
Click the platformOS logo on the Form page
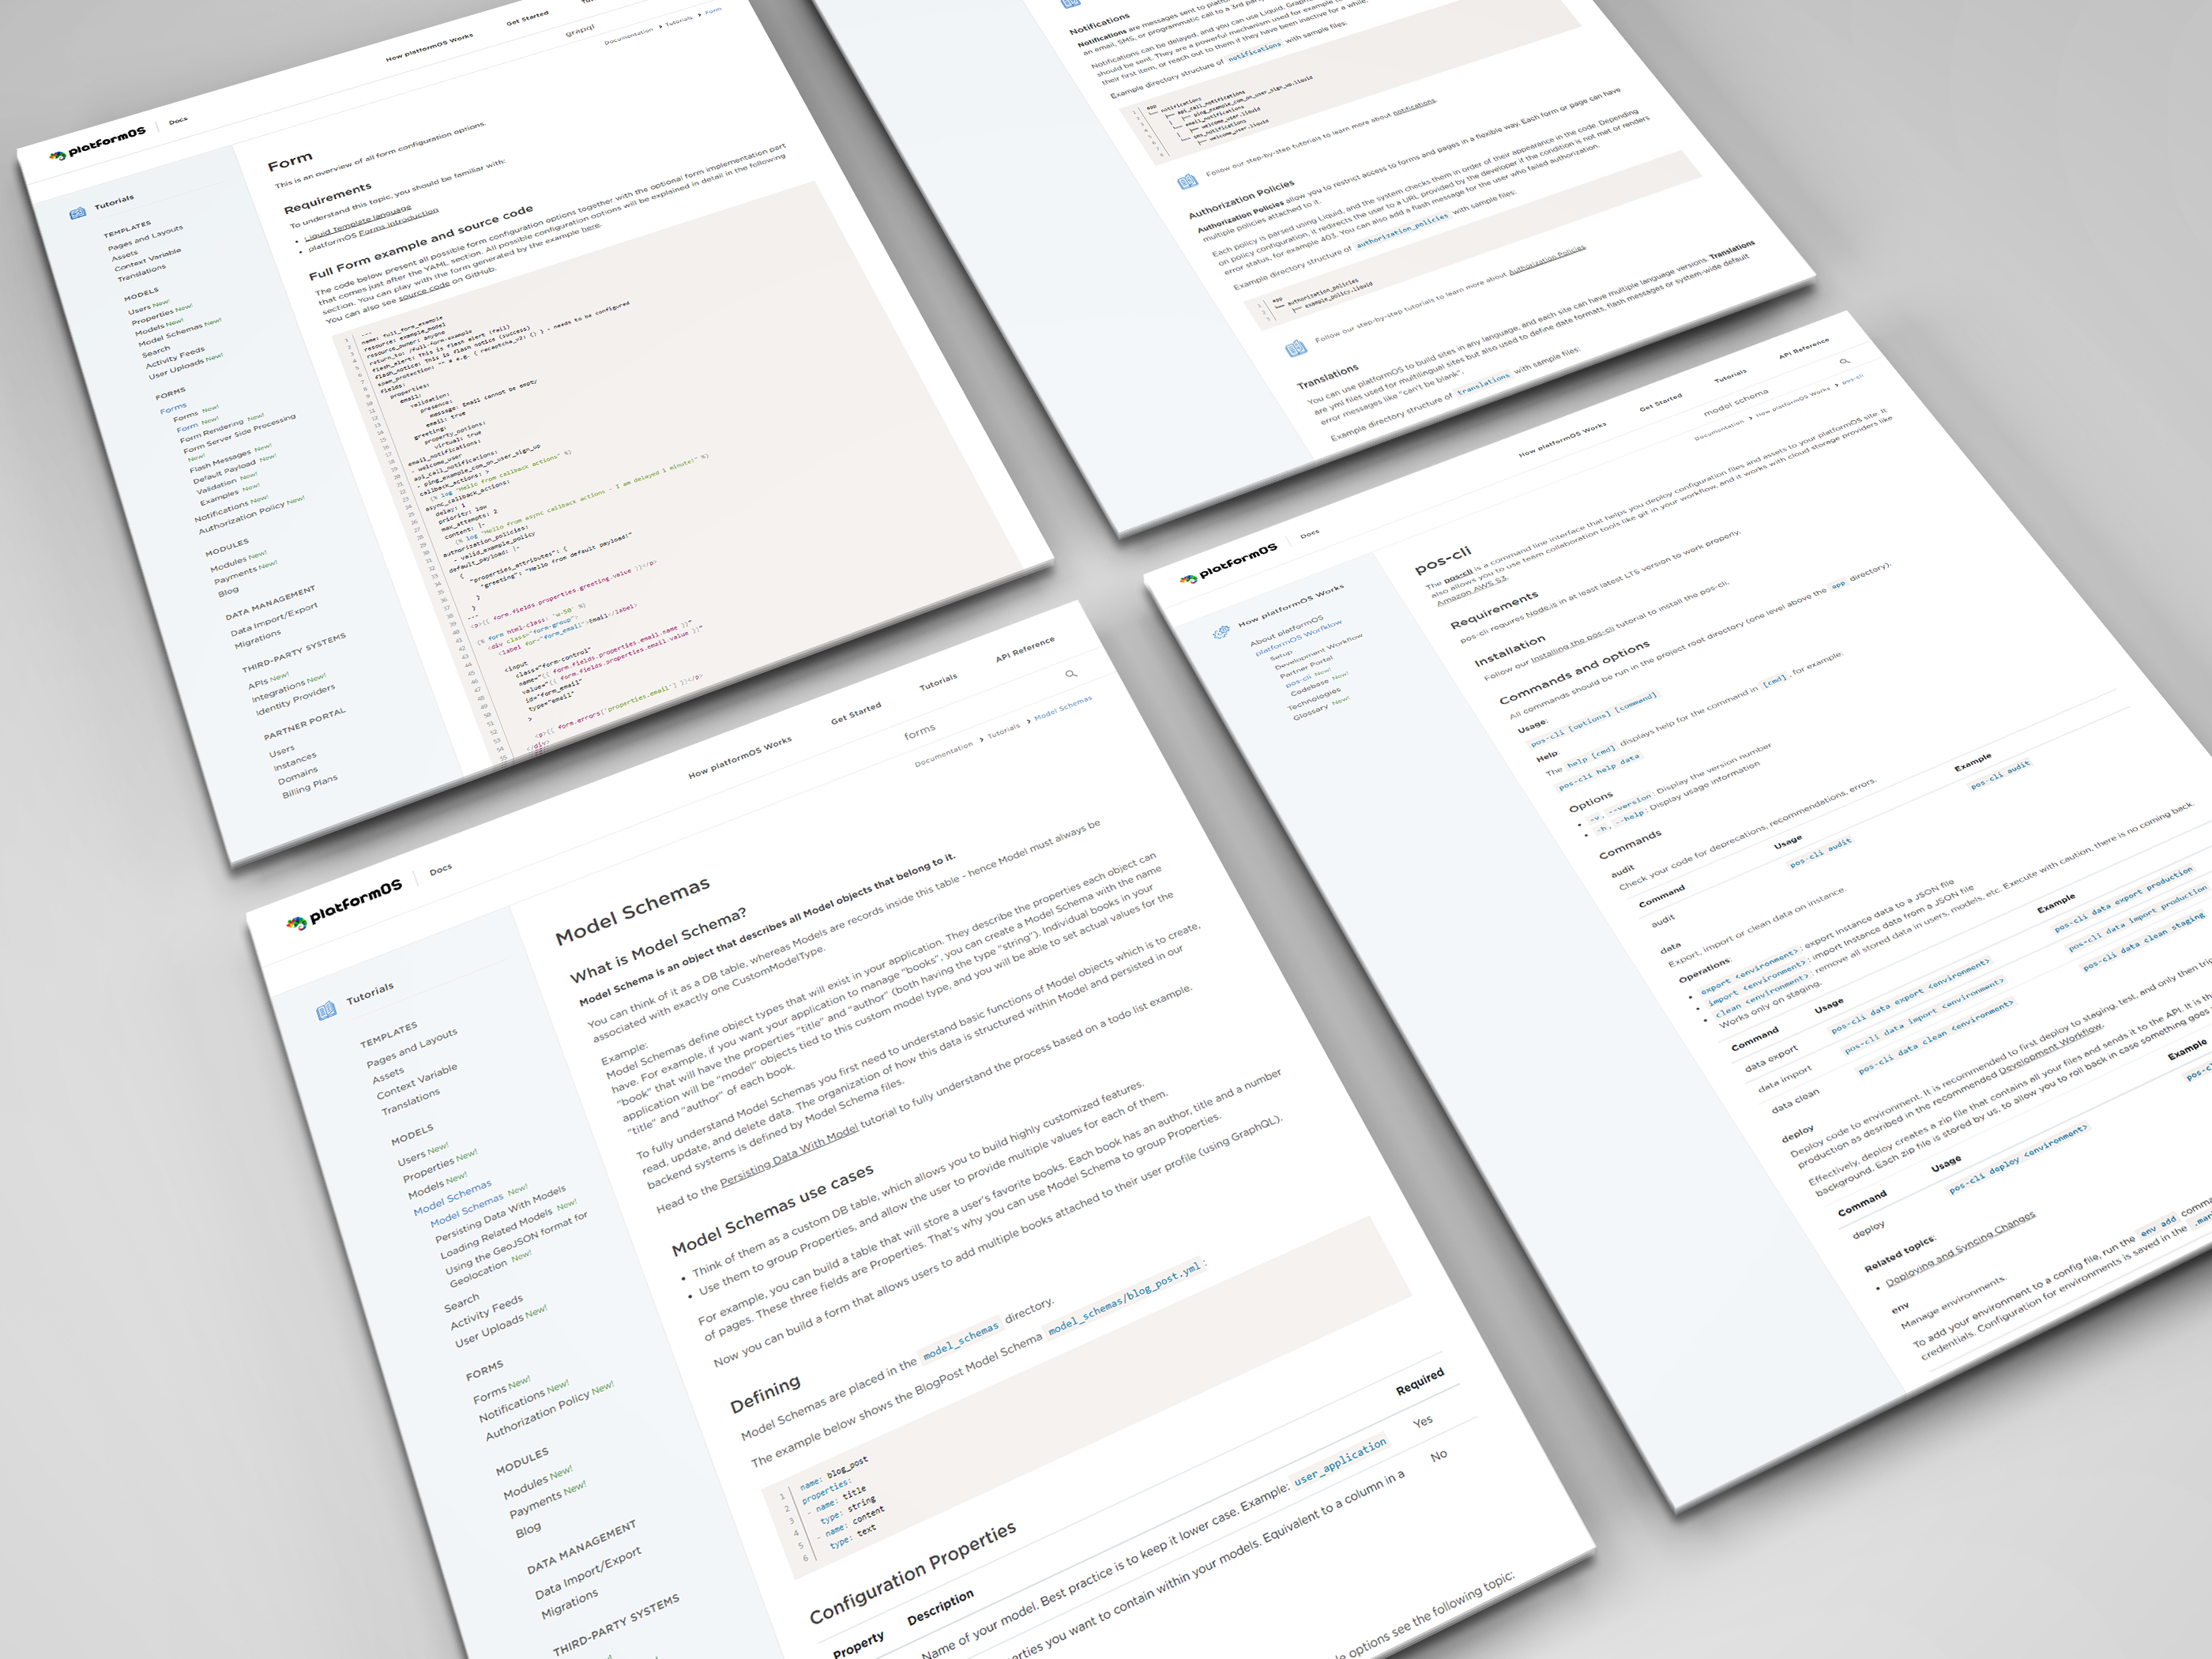coord(98,143)
